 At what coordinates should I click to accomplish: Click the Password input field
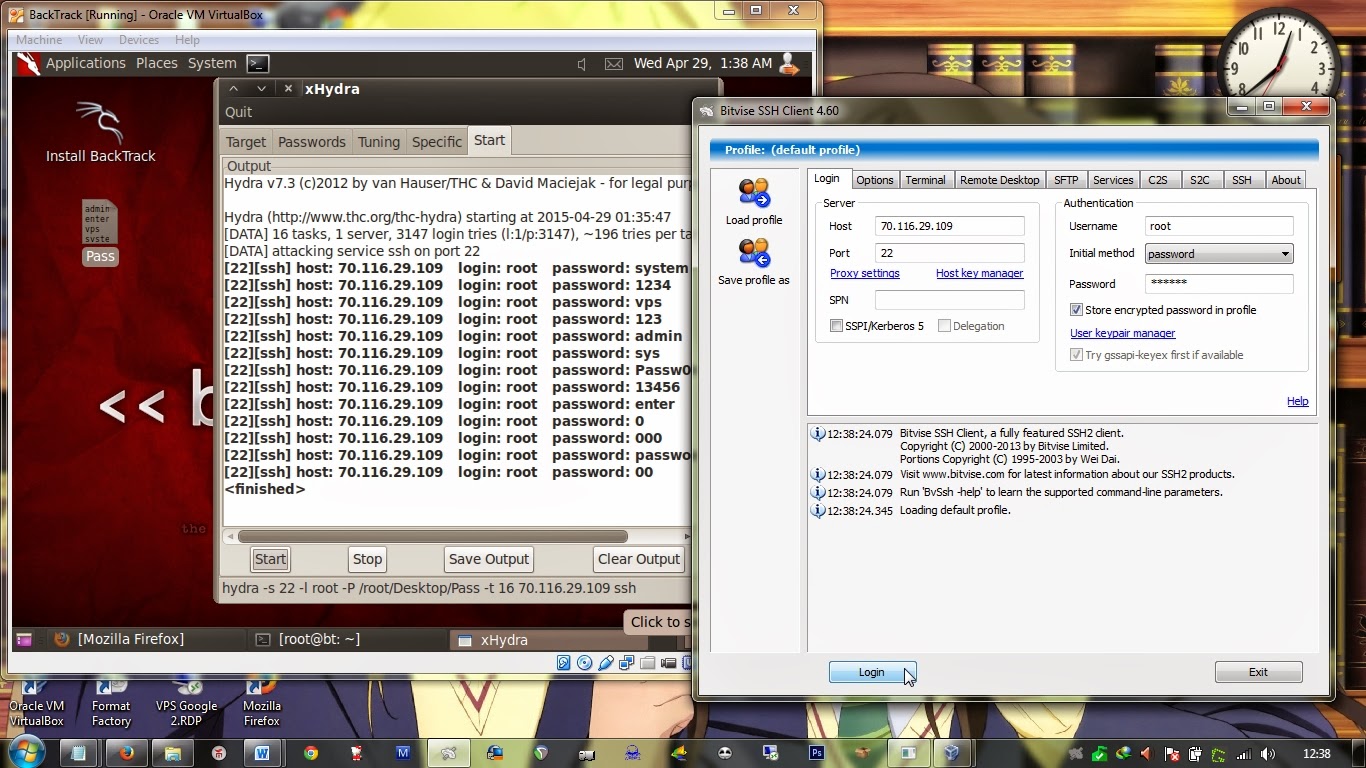pyautogui.click(x=1219, y=284)
